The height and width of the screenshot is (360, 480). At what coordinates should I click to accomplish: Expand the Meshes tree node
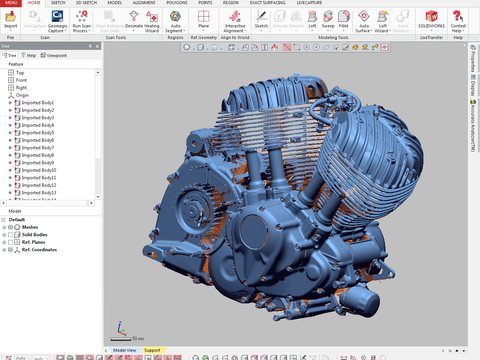coord(4,227)
